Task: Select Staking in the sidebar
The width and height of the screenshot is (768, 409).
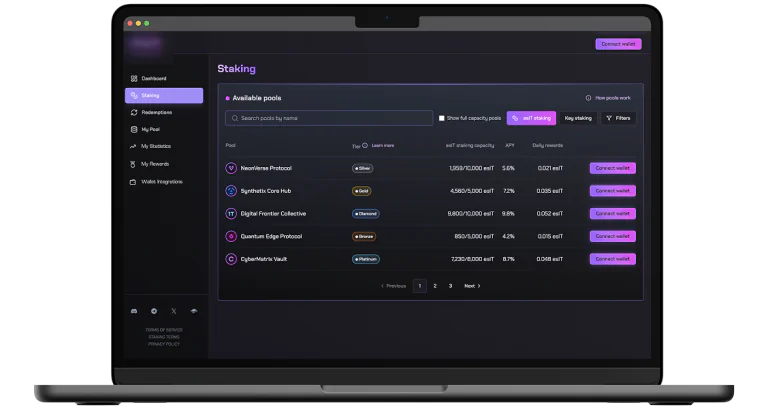Action: point(164,96)
